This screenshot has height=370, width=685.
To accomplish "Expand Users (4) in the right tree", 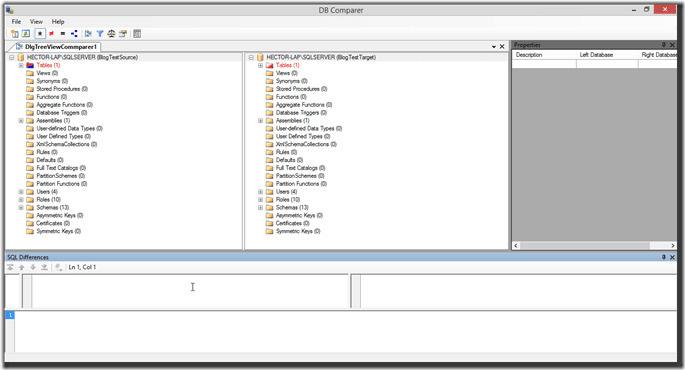I will point(260,192).
